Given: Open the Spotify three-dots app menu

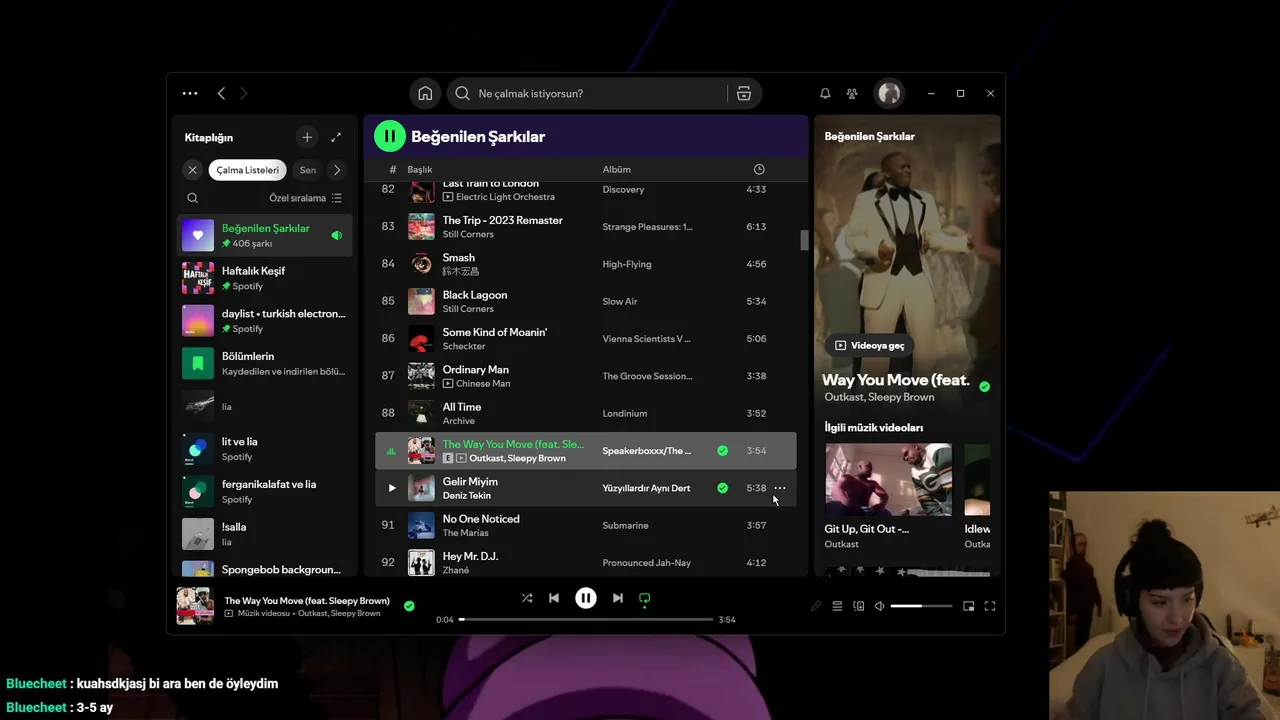Looking at the screenshot, I should pos(190,93).
